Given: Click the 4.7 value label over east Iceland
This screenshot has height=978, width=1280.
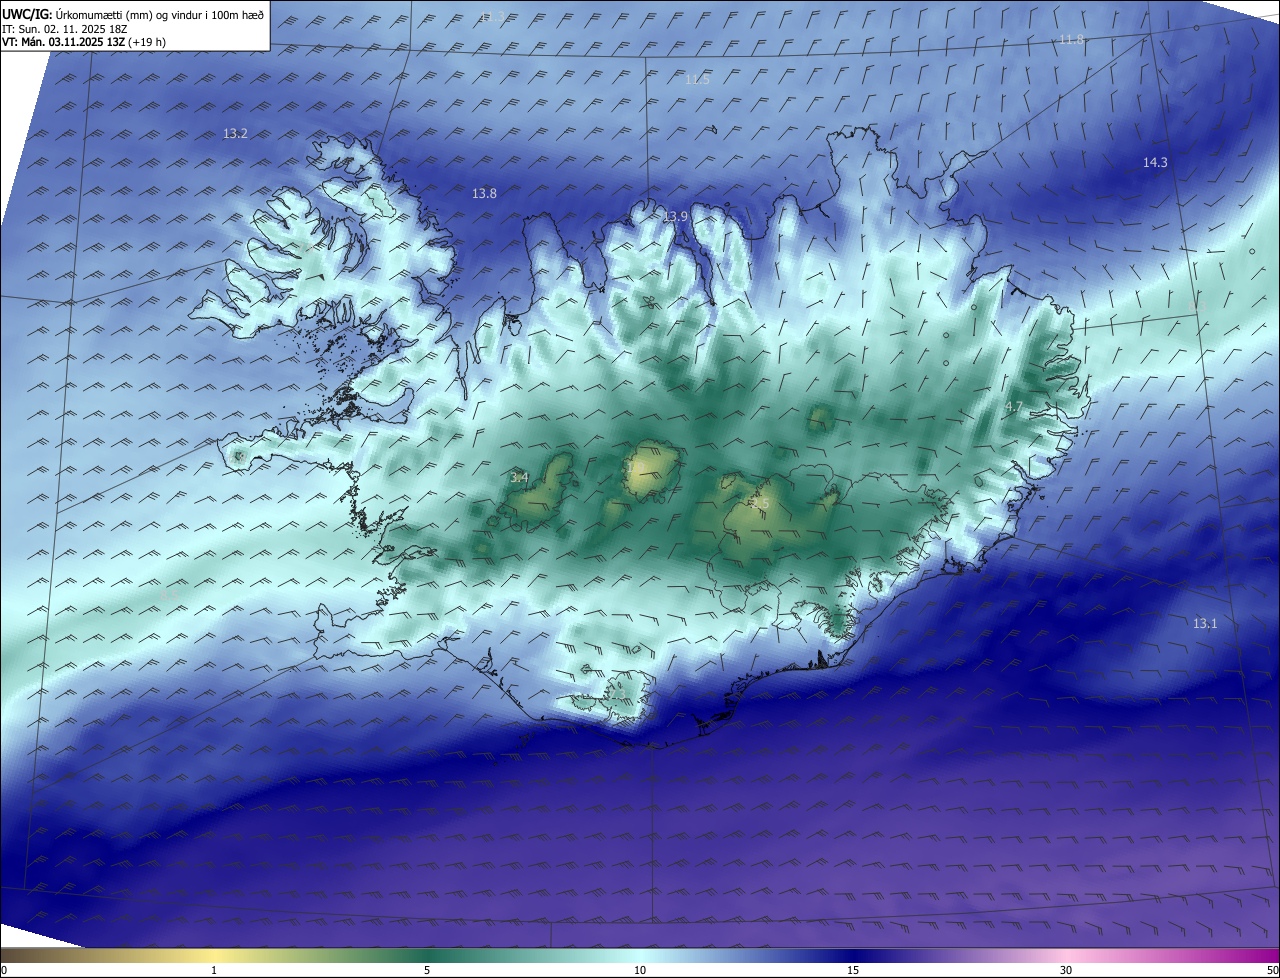Looking at the screenshot, I should click(x=1014, y=406).
